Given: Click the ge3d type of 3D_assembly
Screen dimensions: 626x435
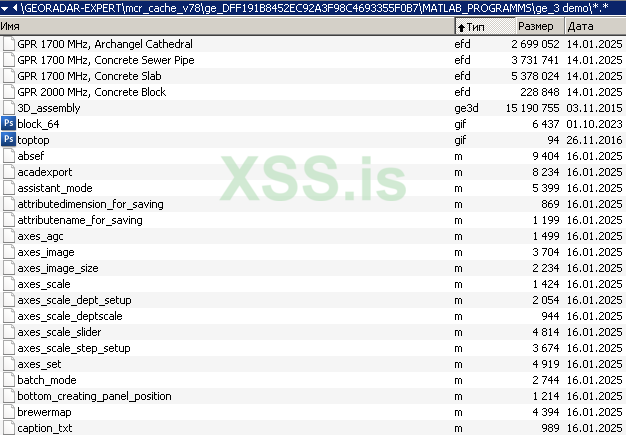Looking at the screenshot, I should (466, 109).
